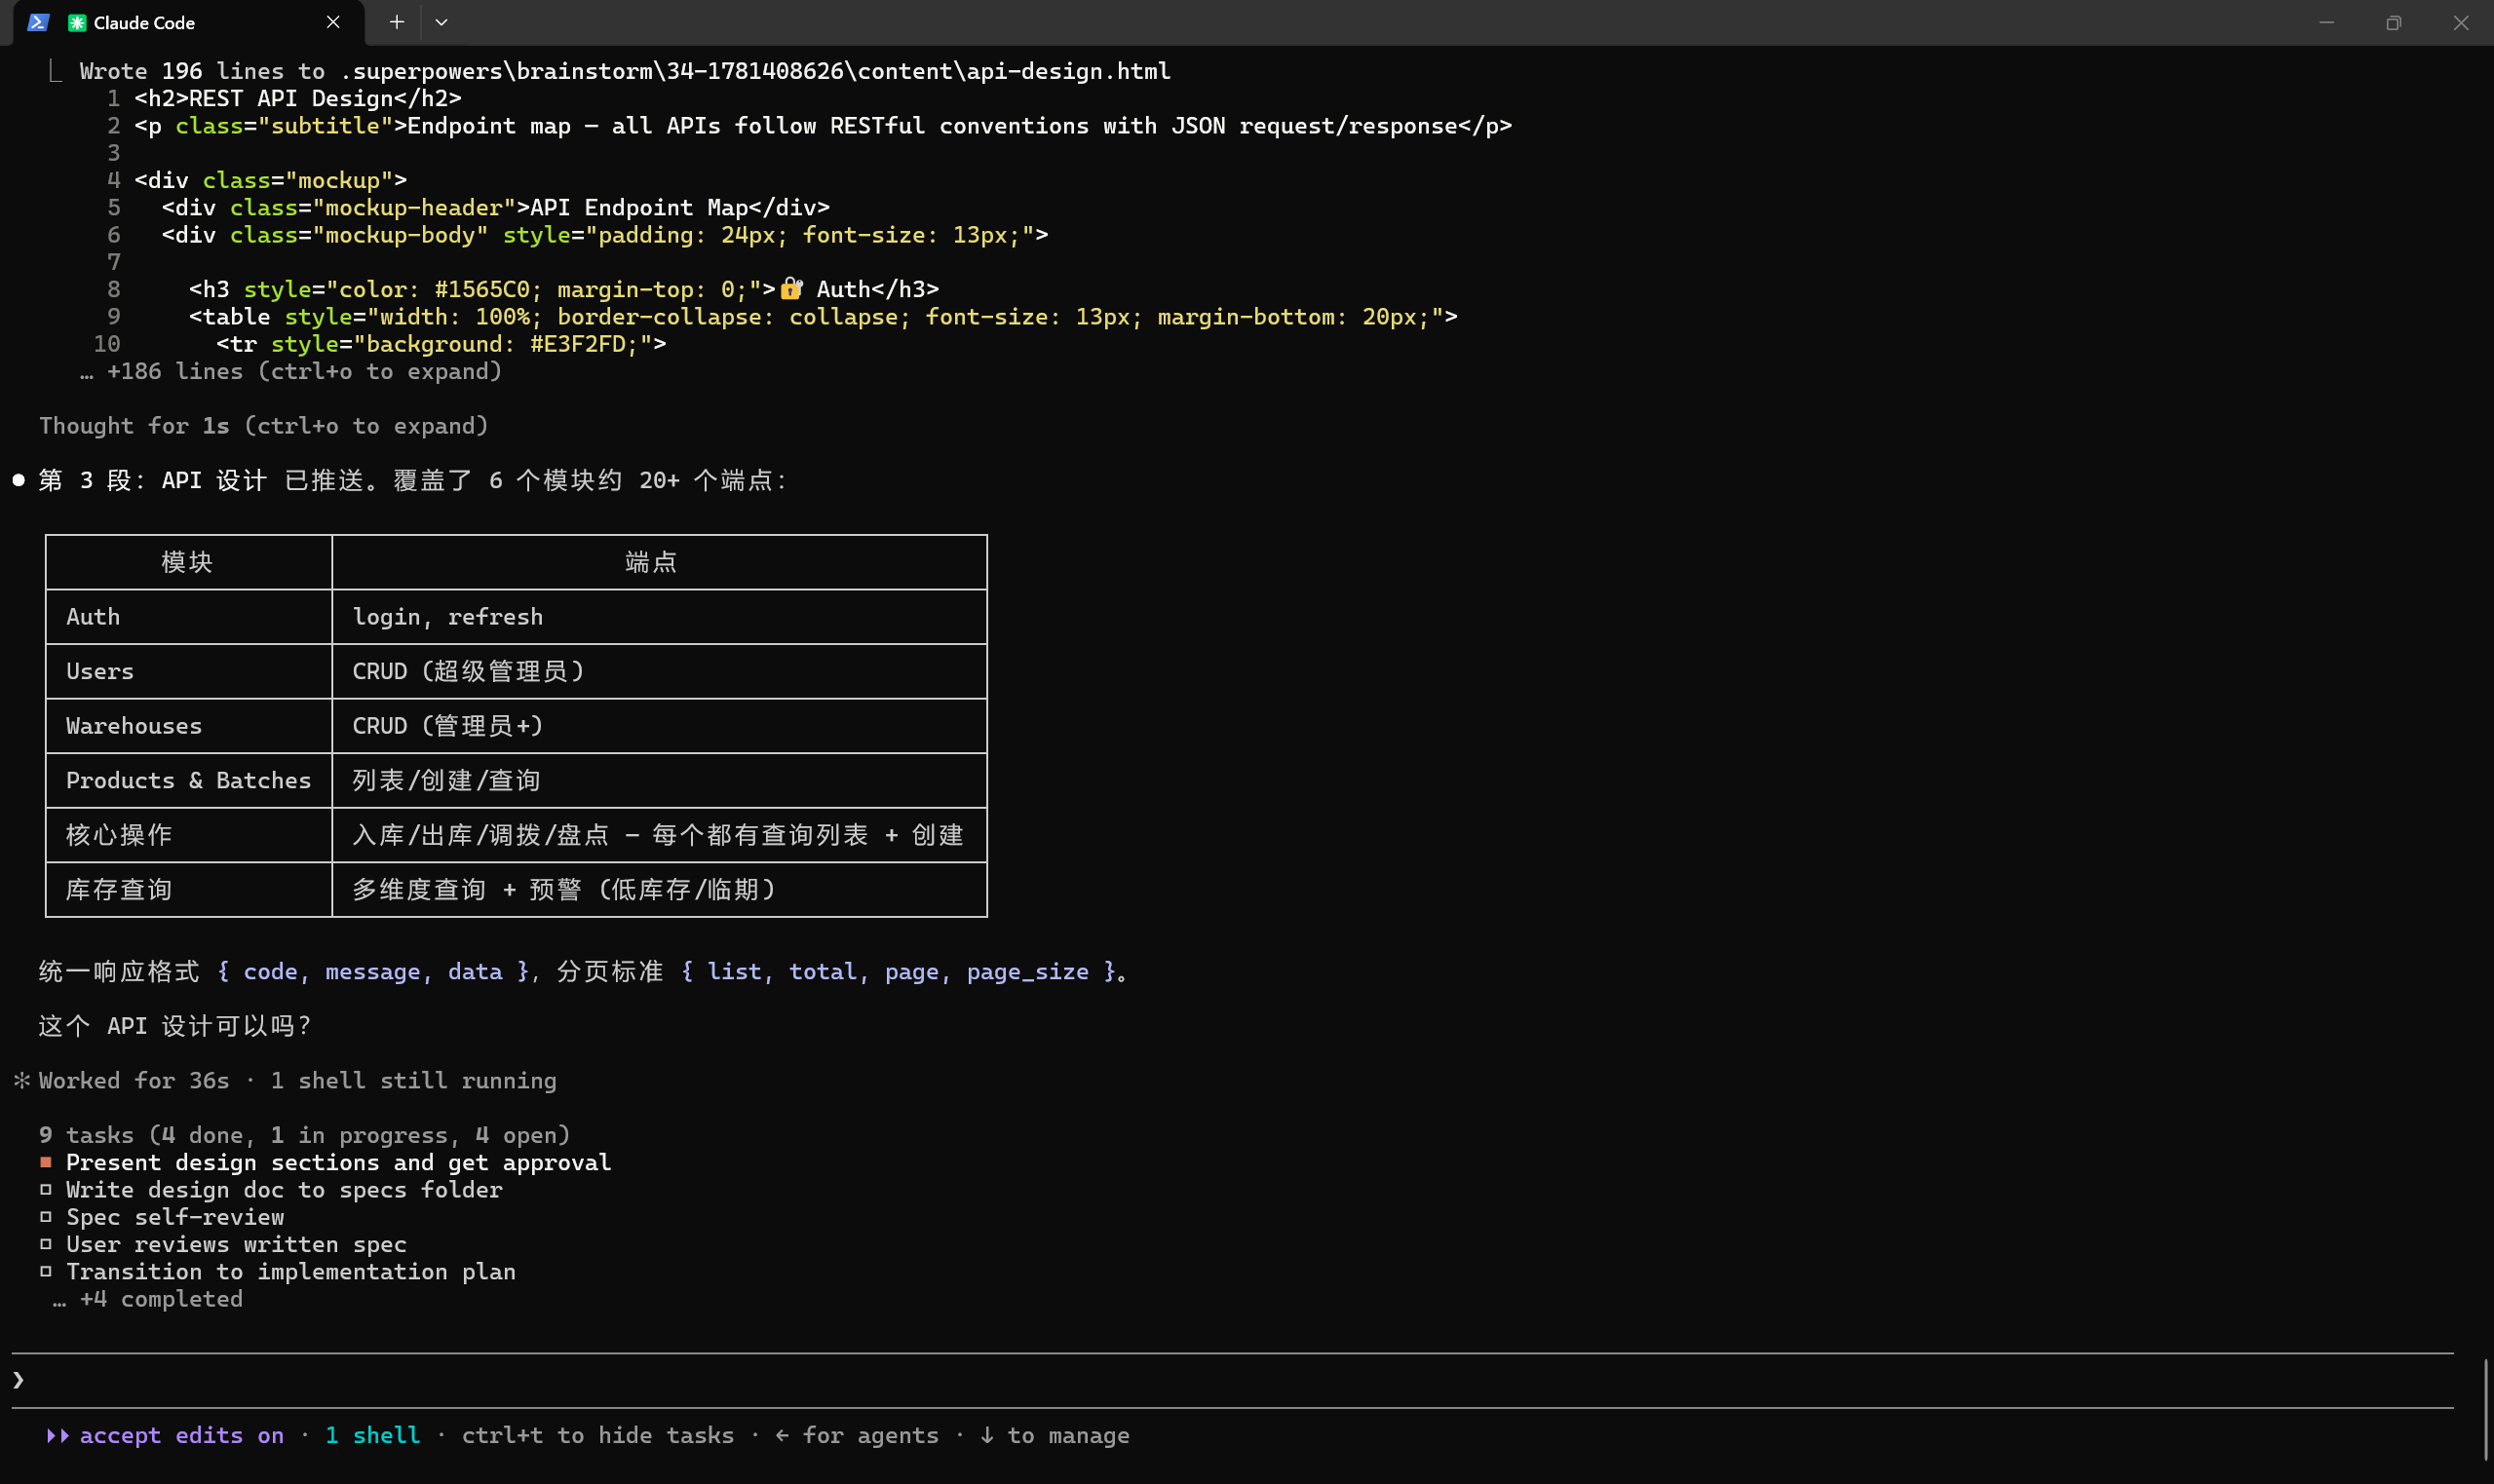Click the 'Worked for 36s' status line

(x=285, y=1080)
